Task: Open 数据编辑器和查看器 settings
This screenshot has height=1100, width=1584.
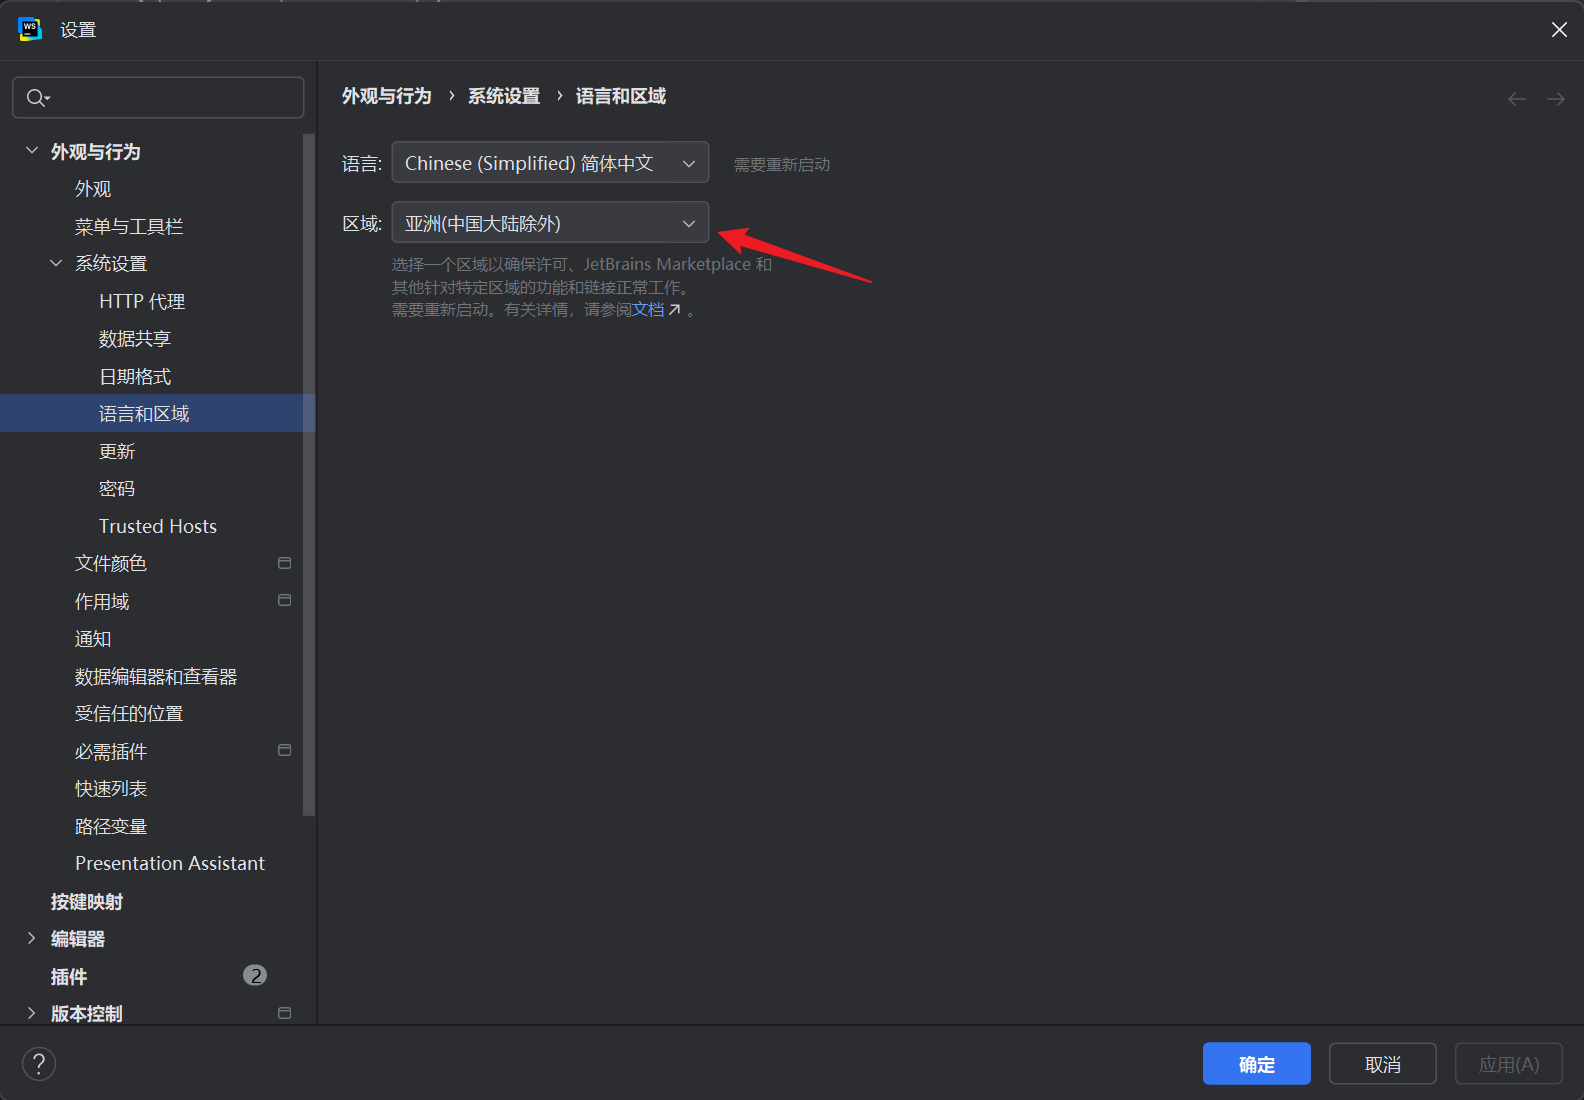Action: pyautogui.click(x=156, y=676)
